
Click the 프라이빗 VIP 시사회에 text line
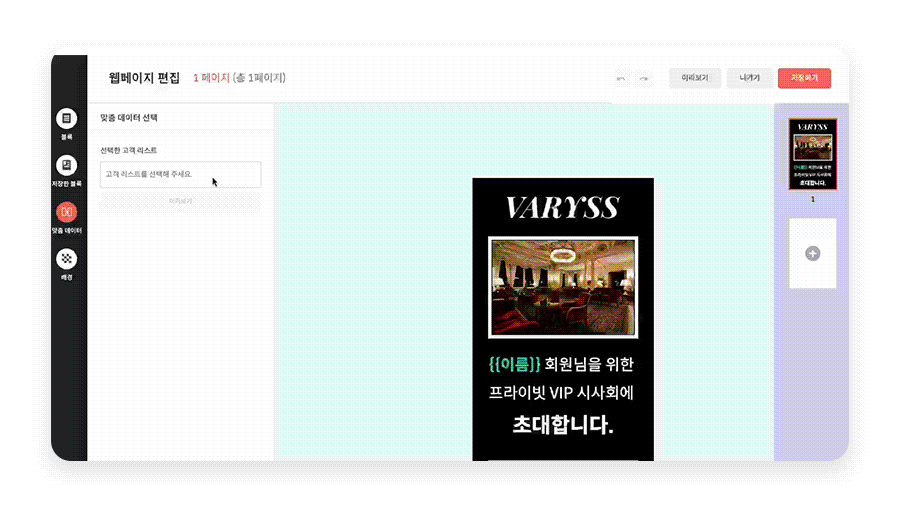[561, 393]
